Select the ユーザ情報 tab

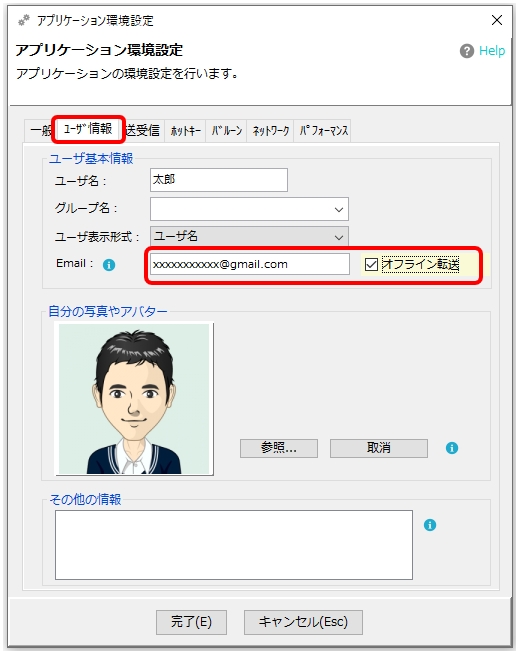click(88, 129)
